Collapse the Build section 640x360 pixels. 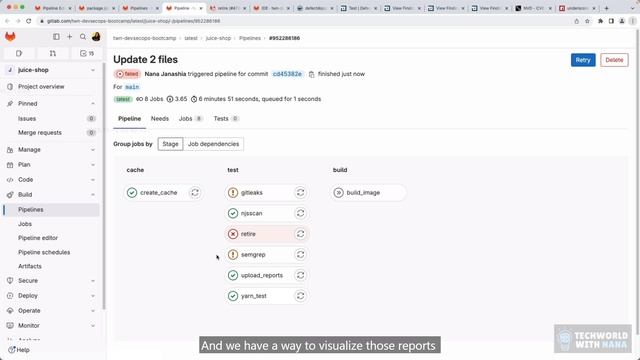(93, 195)
